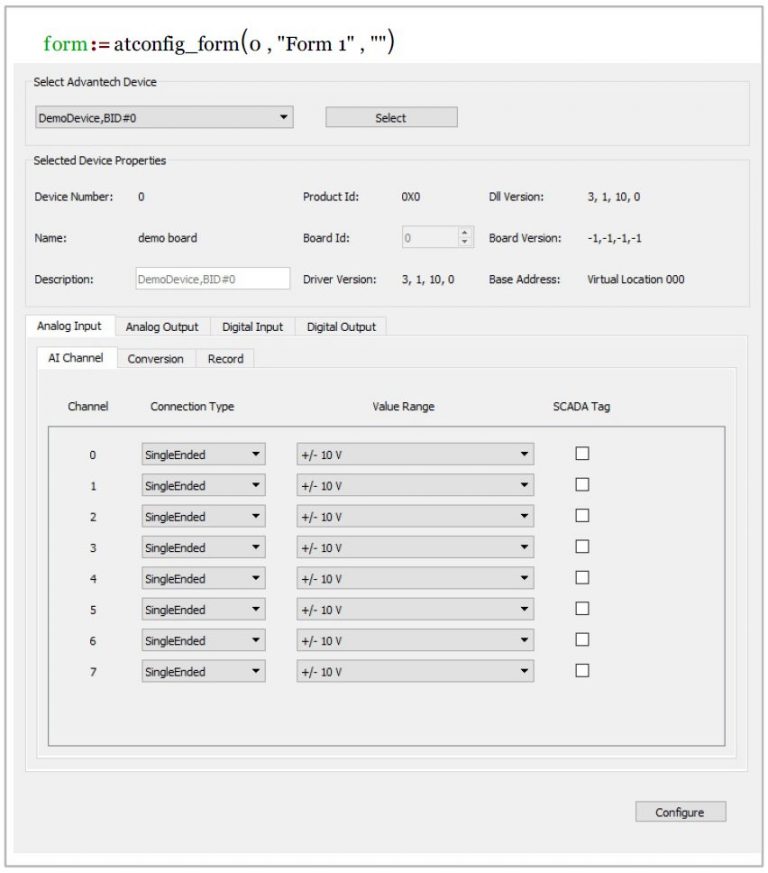Open the Record sub-tab

[225, 358]
